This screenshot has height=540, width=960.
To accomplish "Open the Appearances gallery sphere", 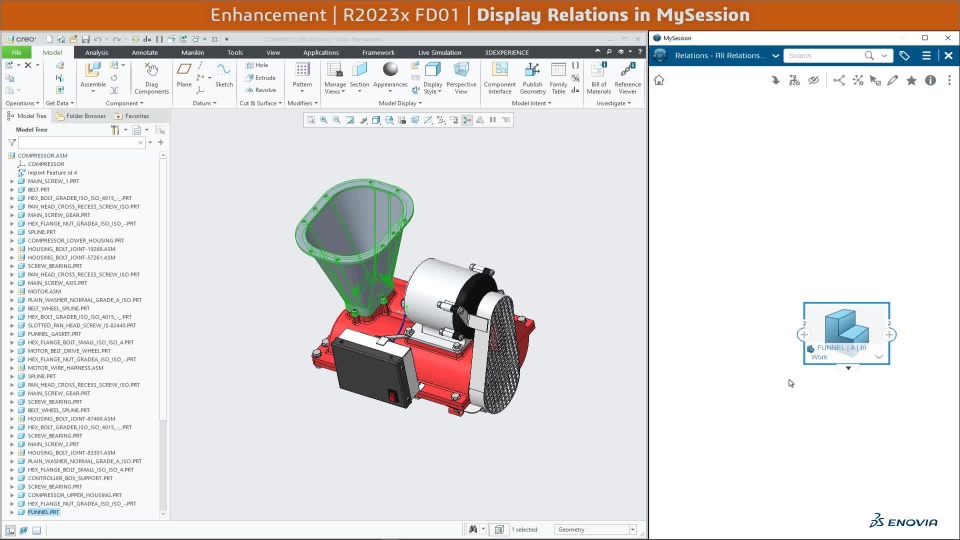I will (x=390, y=69).
